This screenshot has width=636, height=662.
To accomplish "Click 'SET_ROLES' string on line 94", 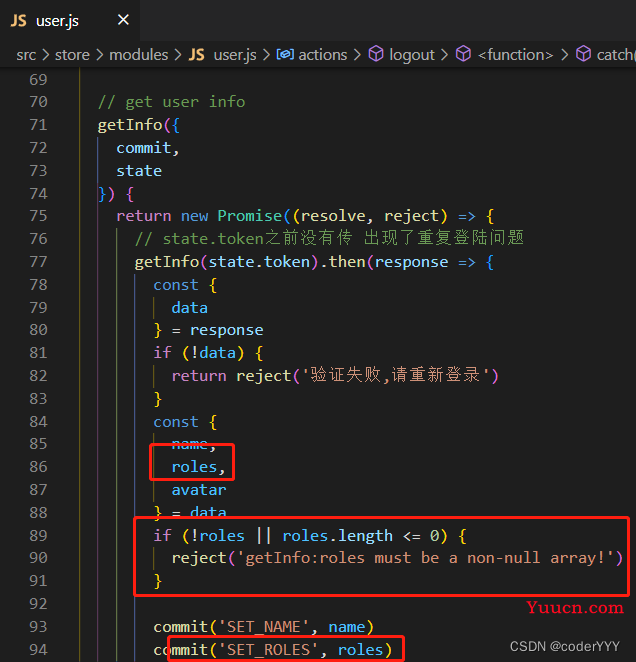I will [x=269, y=649].
